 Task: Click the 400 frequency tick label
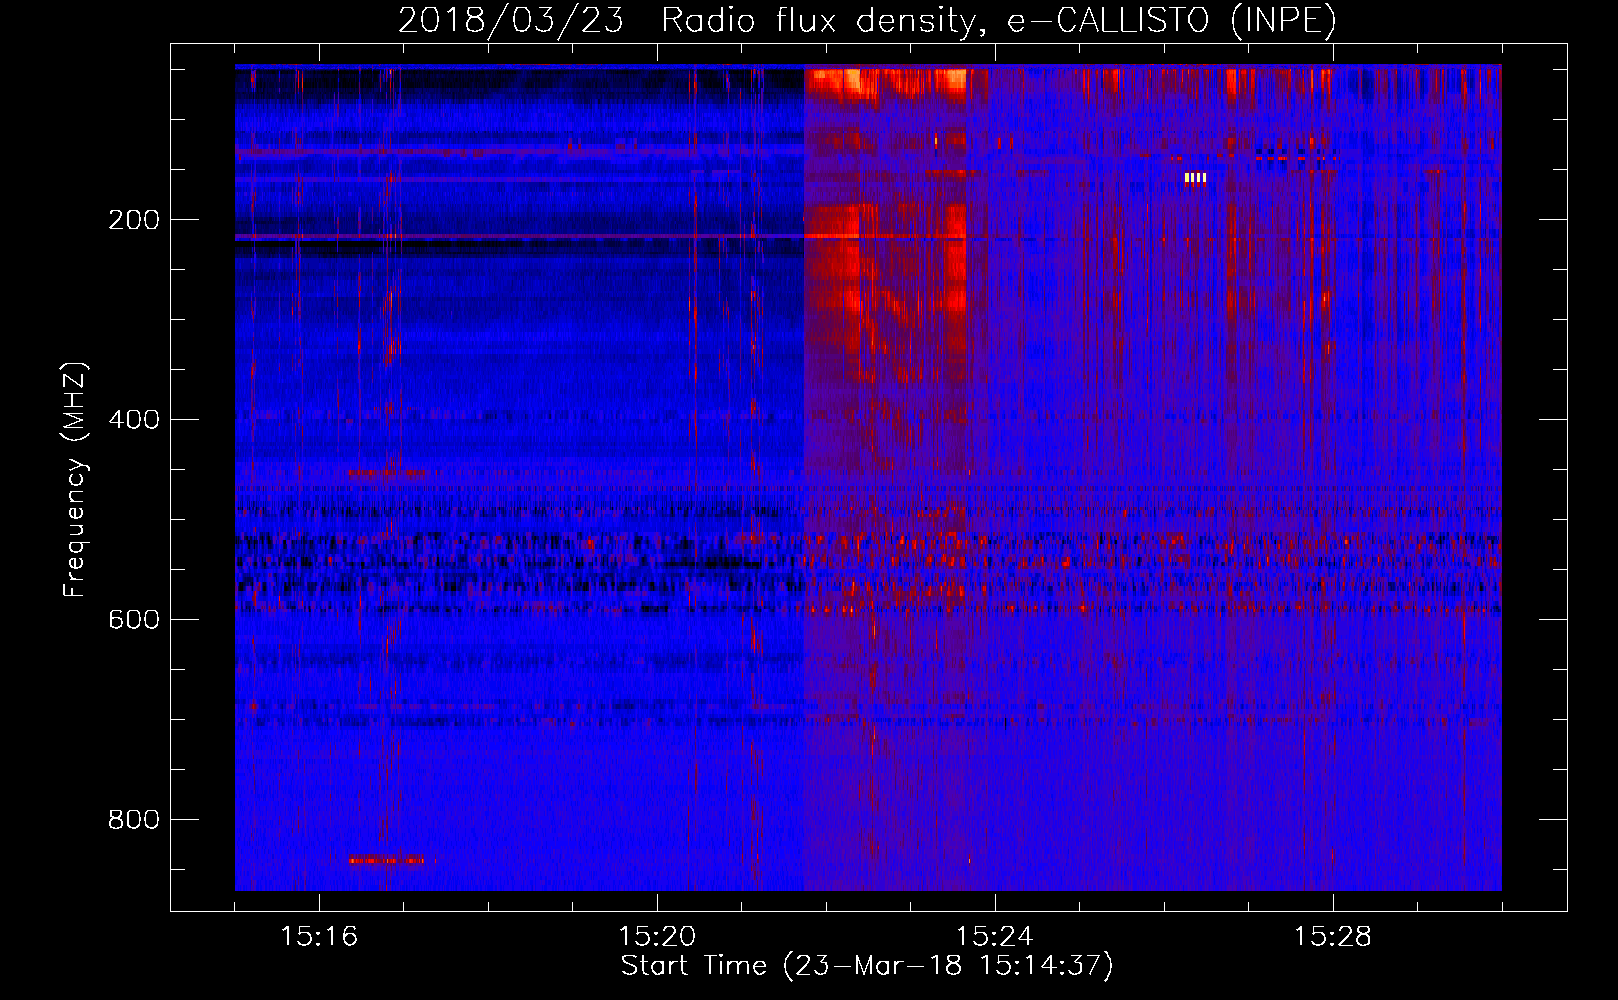pos(134,420)
